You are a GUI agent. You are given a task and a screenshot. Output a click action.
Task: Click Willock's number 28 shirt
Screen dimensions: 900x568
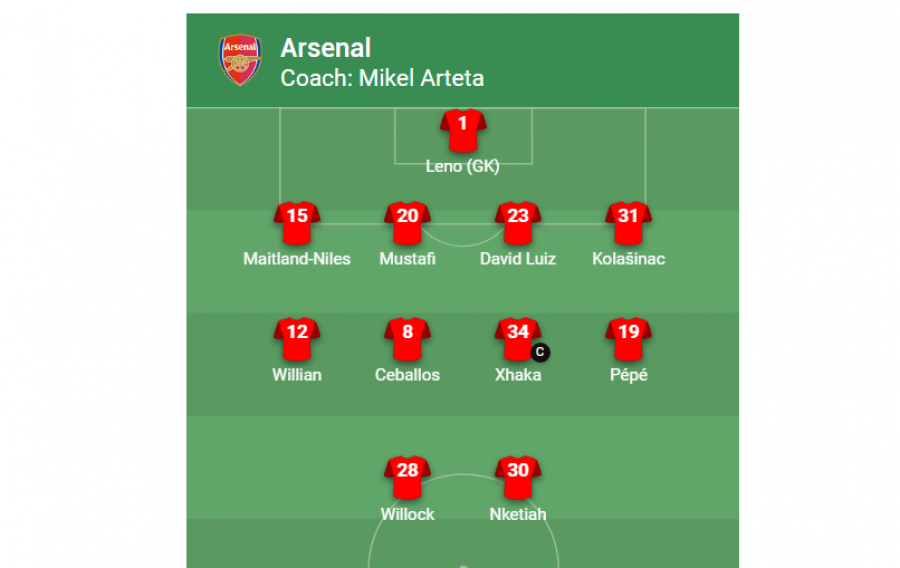(408, 478)
